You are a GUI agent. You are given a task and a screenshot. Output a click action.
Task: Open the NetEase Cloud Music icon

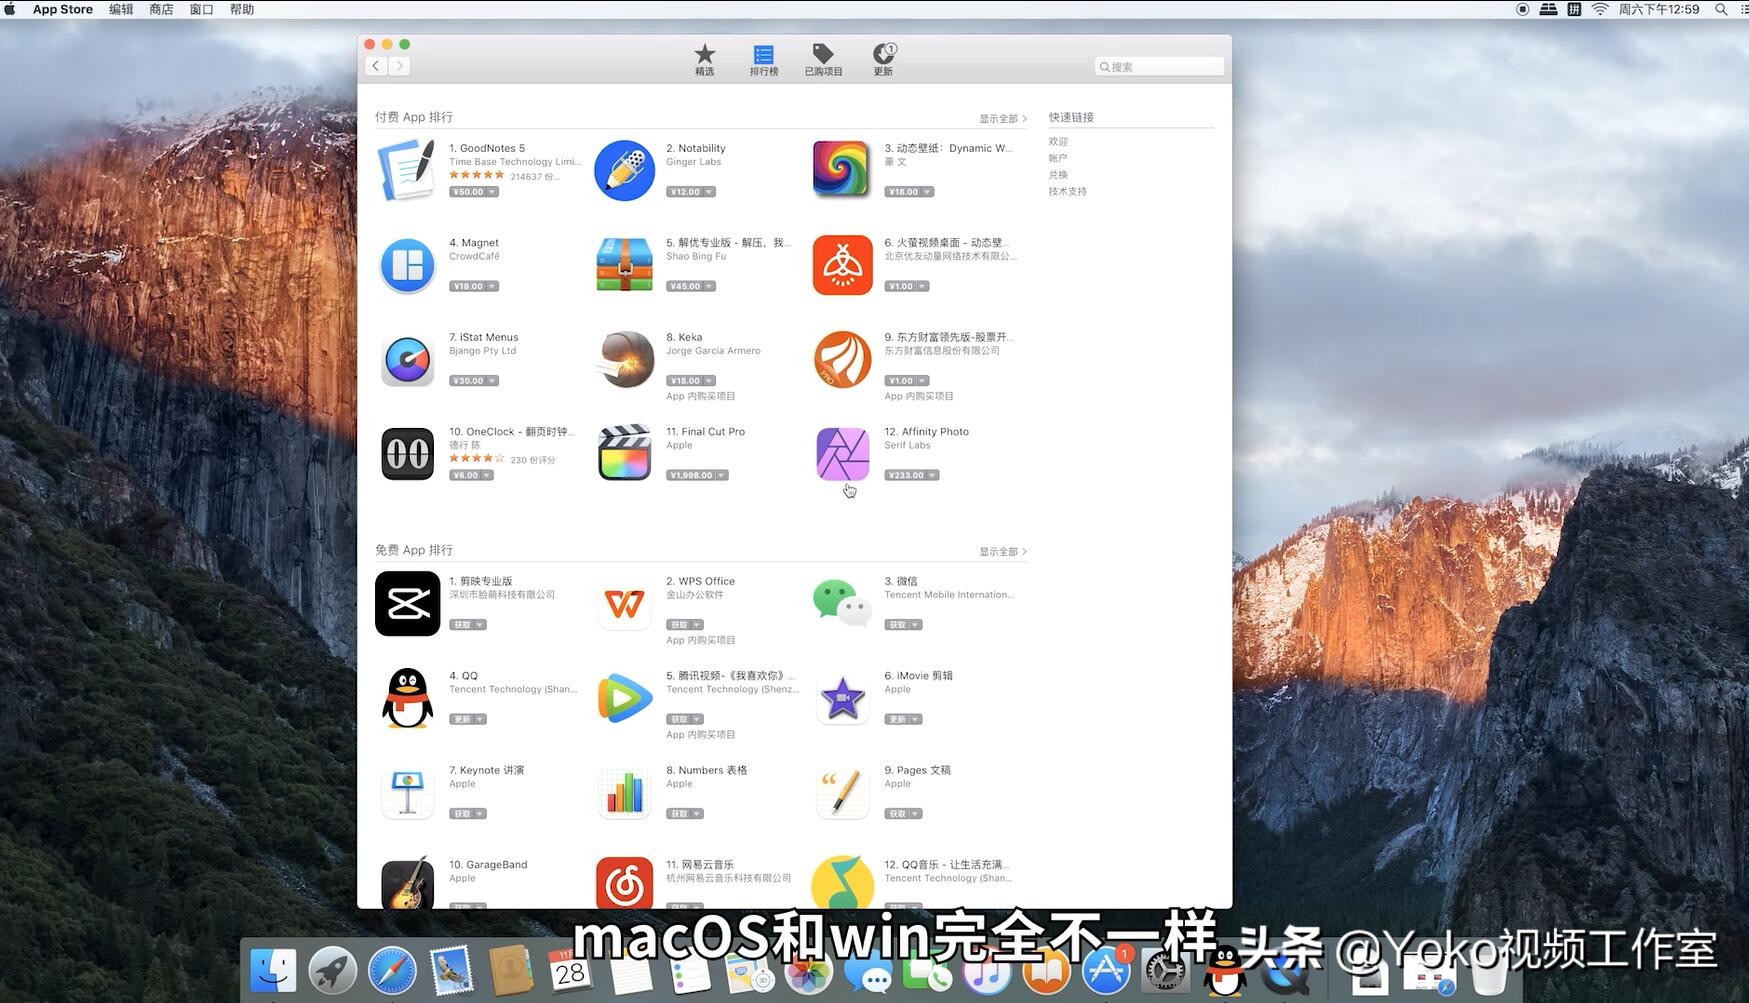point(624,882)
